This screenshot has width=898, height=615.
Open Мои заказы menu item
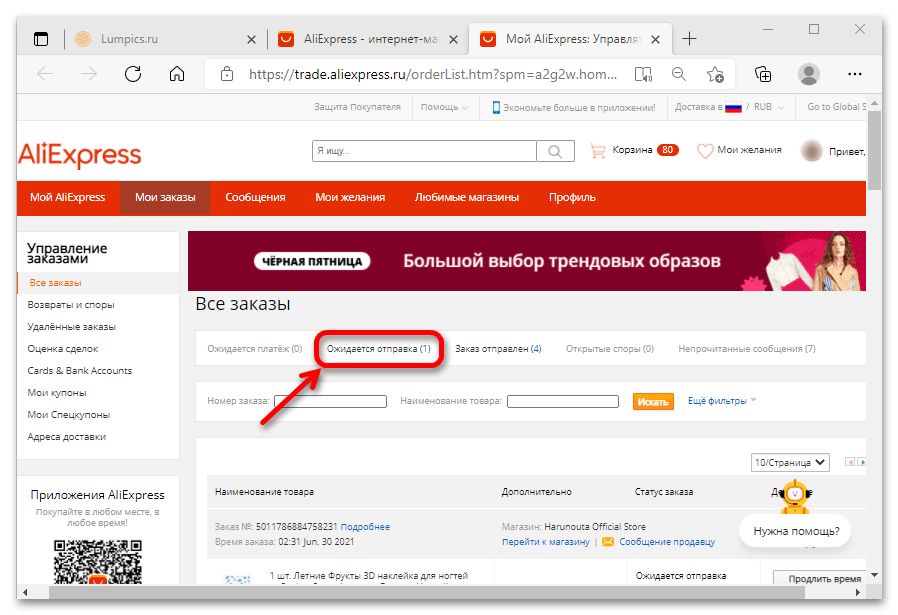click(x=165, y=198)
